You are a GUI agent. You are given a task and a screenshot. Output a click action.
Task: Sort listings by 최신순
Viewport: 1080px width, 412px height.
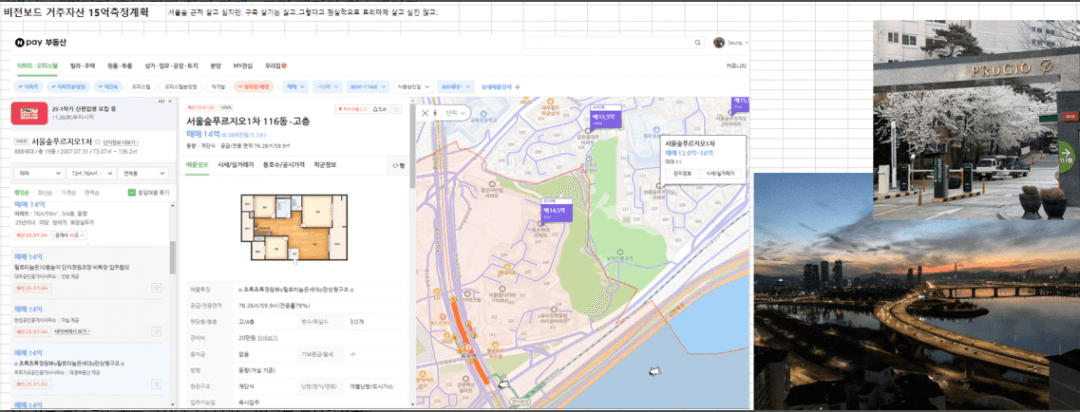(45, 192)
